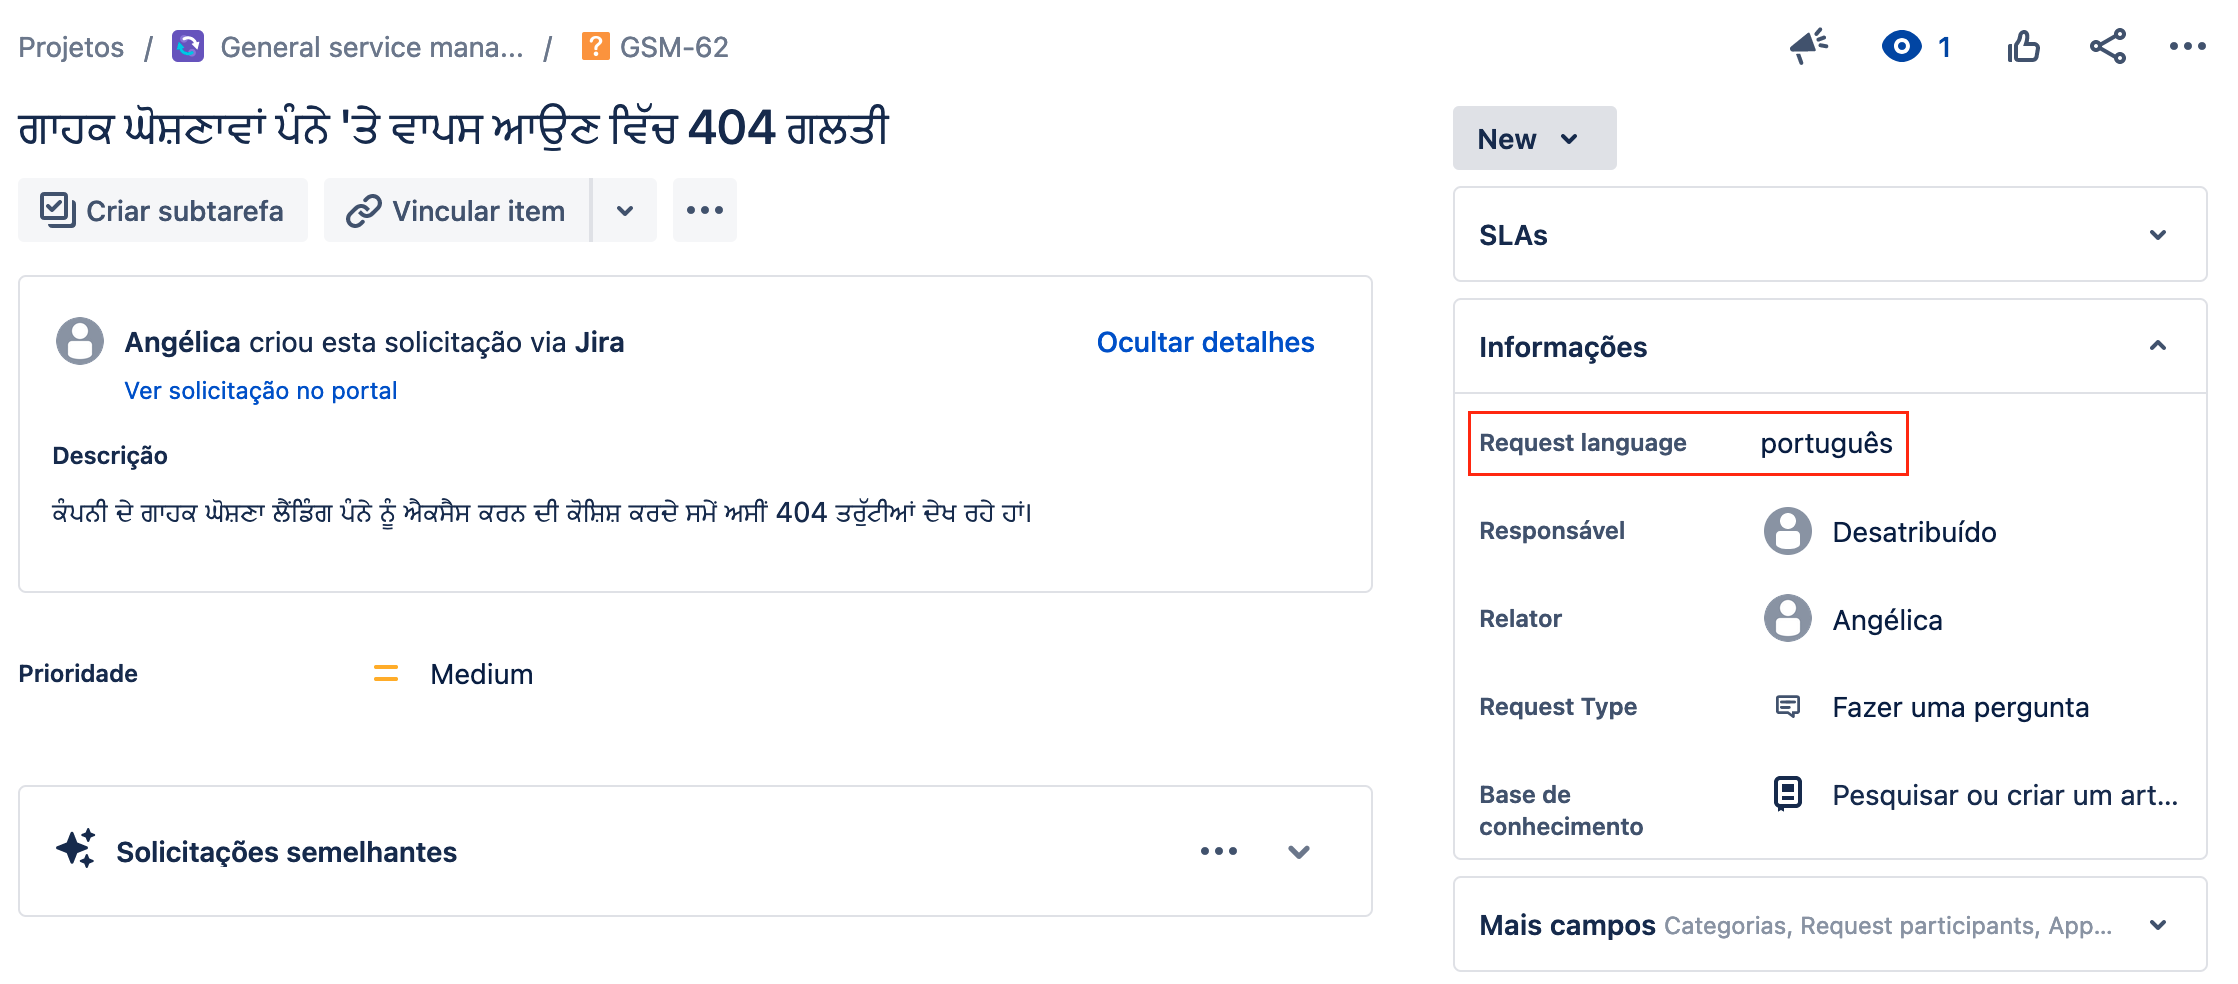Open the three-dot menu beside Vincular item
2238x984 pixels.
point(705,210)
